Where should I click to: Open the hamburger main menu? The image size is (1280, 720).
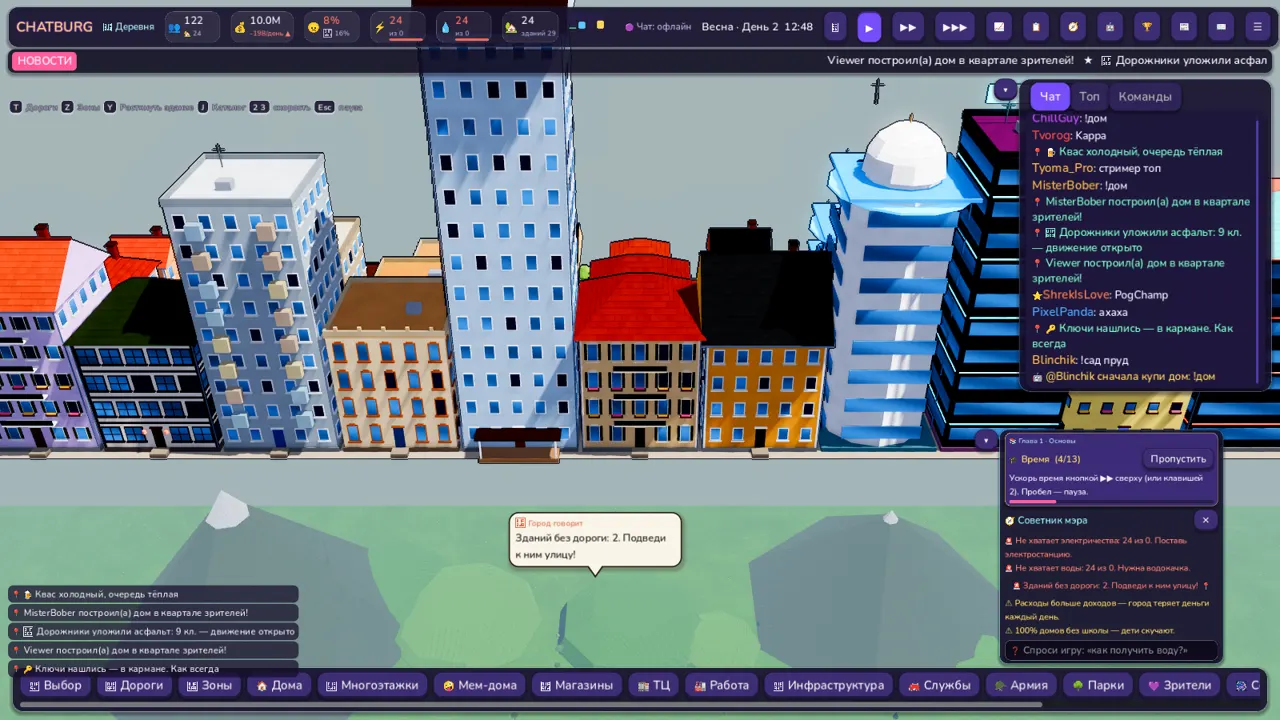[x=1258, y=27]
